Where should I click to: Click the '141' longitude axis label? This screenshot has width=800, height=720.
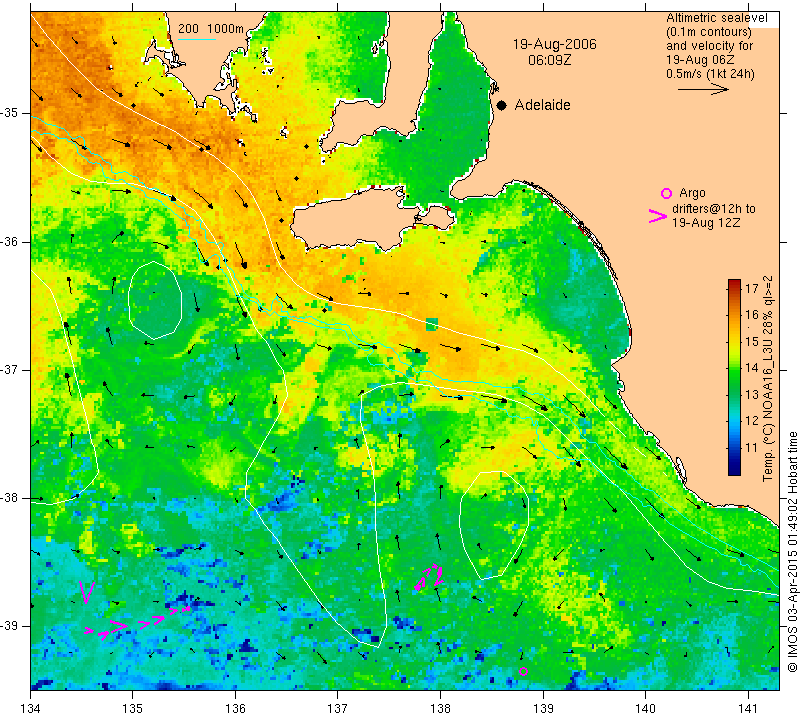[748, 708]
